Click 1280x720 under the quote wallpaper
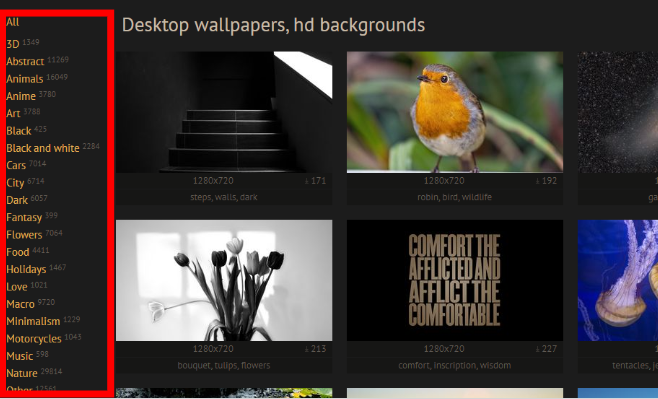The height and width of the screenshot is (399, 658). [444, 349]
